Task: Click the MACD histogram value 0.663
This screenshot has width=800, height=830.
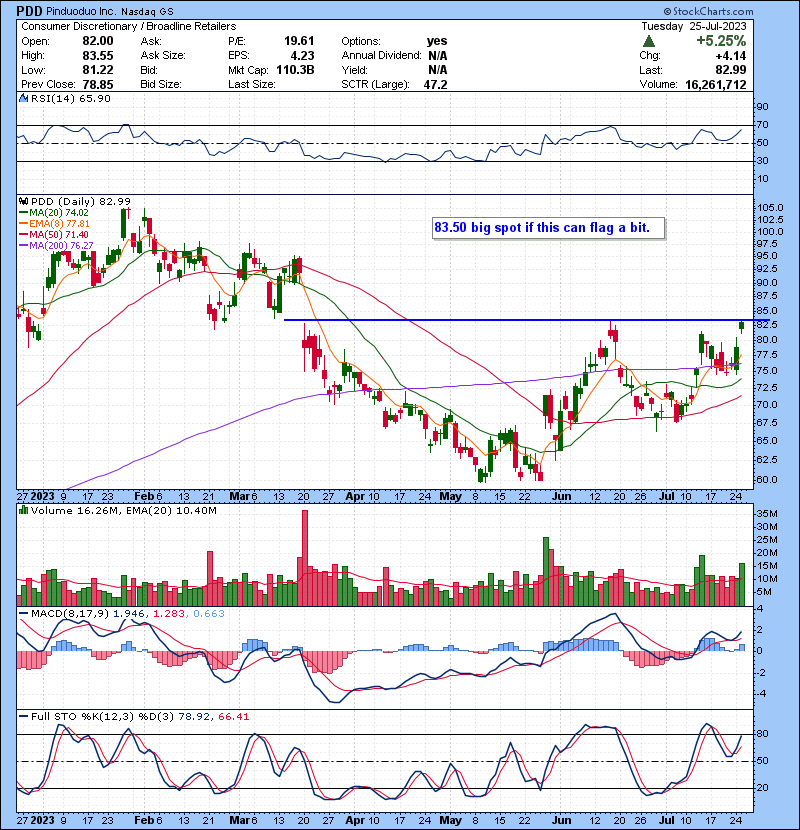Action: click(x=209, y=614)
